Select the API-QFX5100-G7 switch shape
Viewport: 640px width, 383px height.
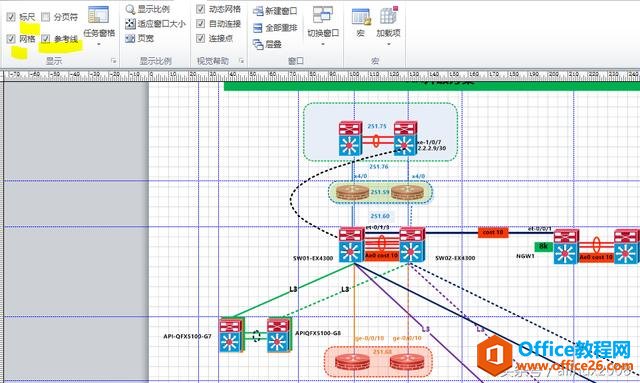231,336
